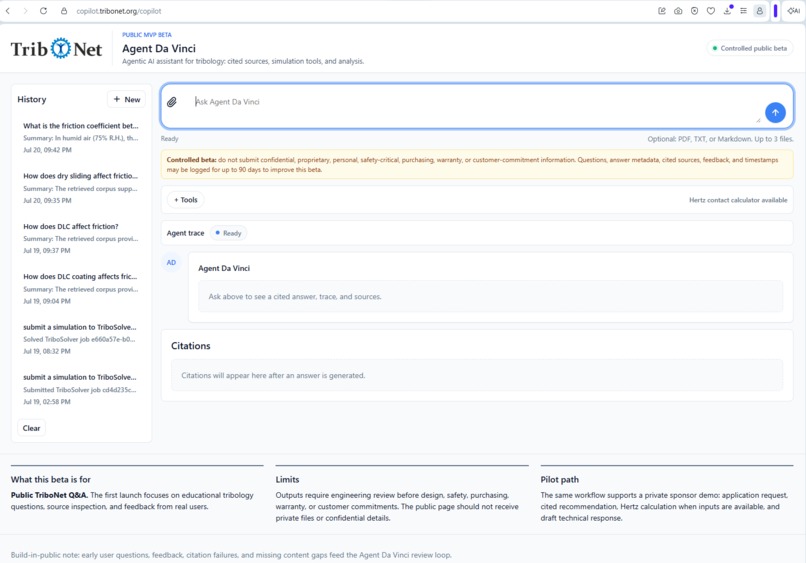The width and height of the screenshot is (806, 563).
Task: Open history item 'How does dry sliding affect frictio...'
Action: 81,188
